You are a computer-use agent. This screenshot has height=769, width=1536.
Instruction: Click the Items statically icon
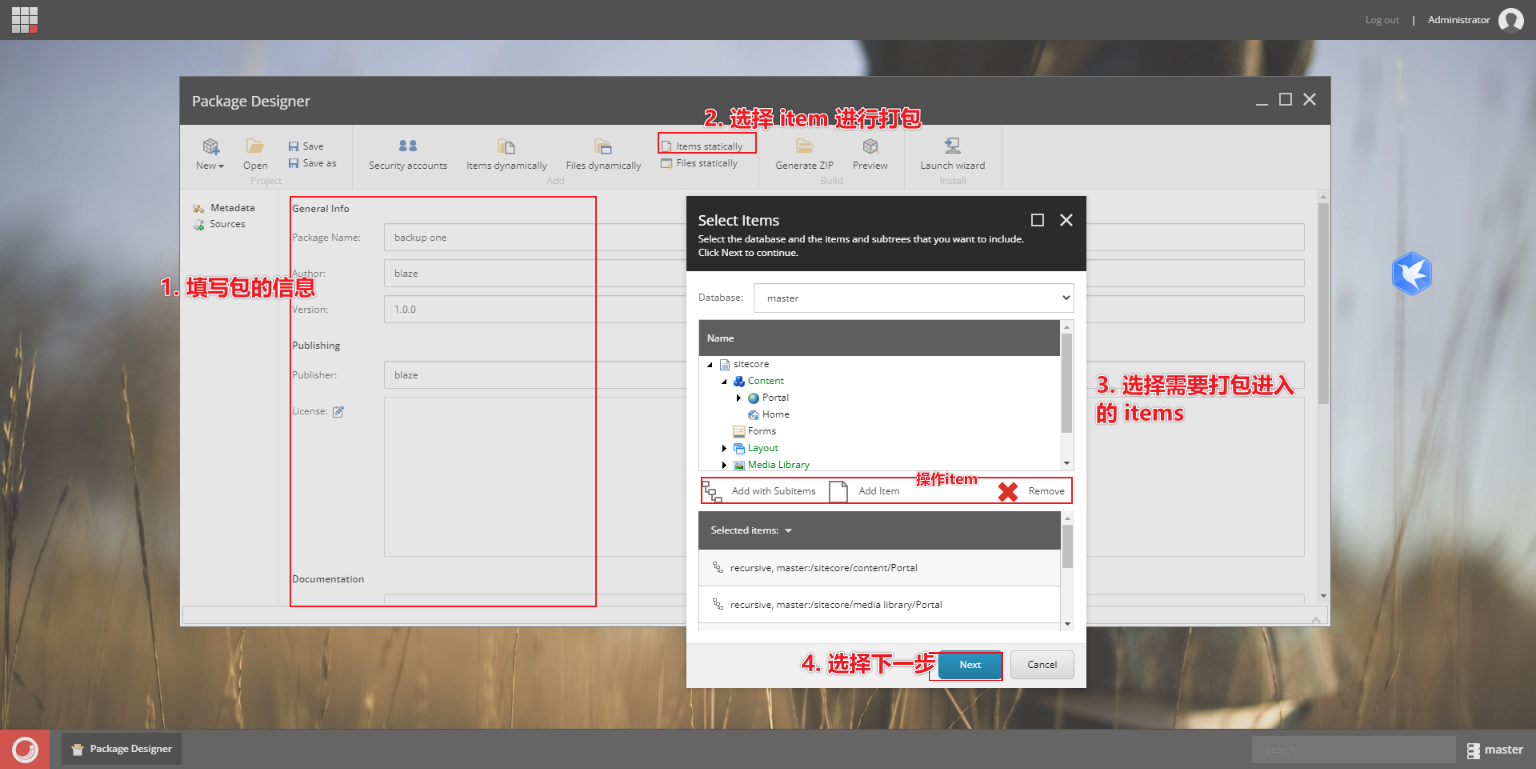pyautogui.click(x=667, y=146)
